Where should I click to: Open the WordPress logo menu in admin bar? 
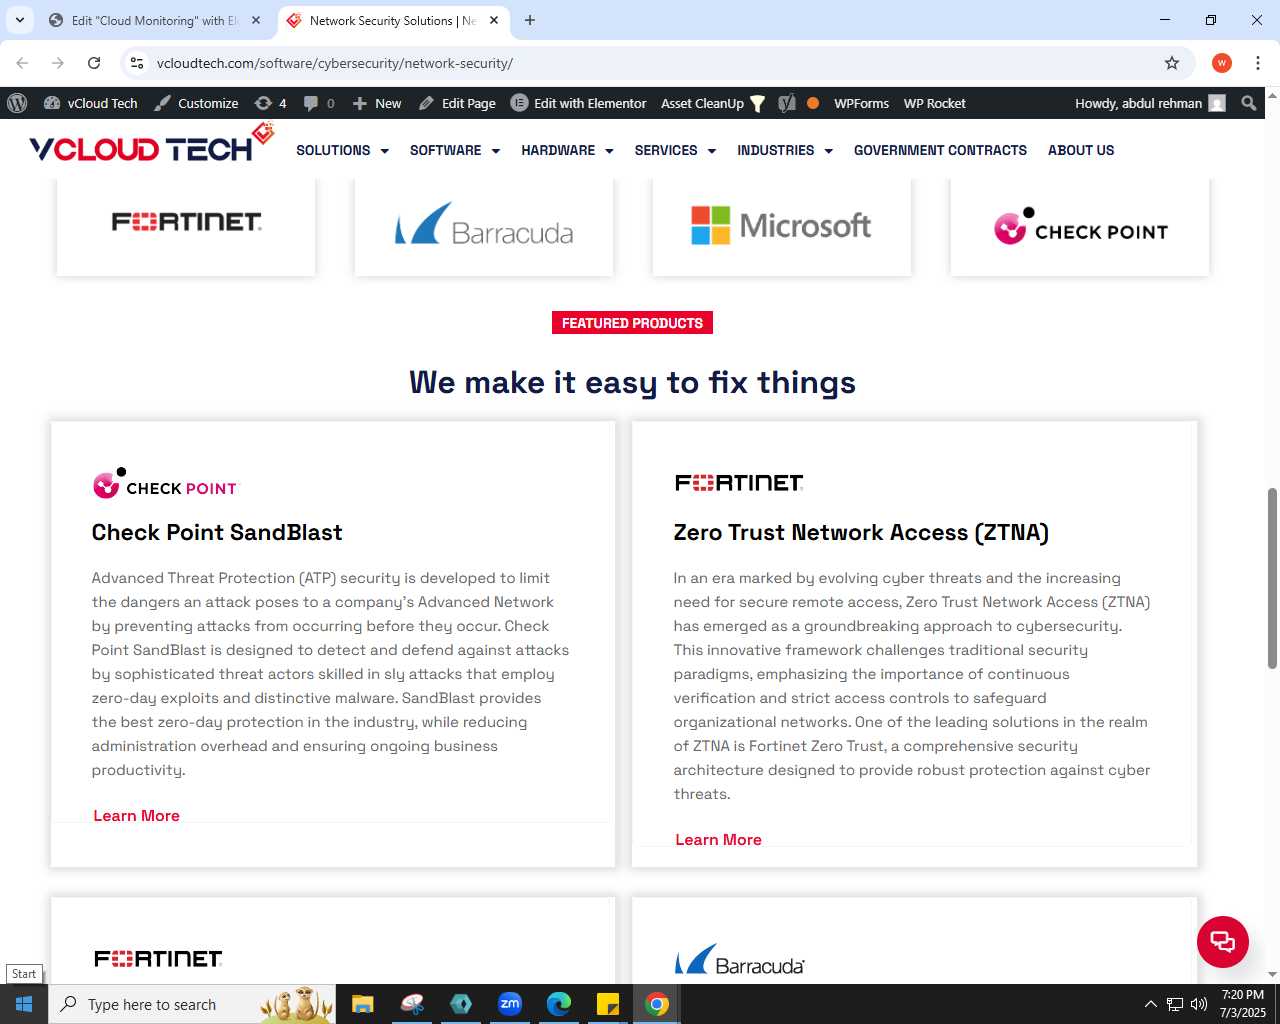click(x=17, y=103)
